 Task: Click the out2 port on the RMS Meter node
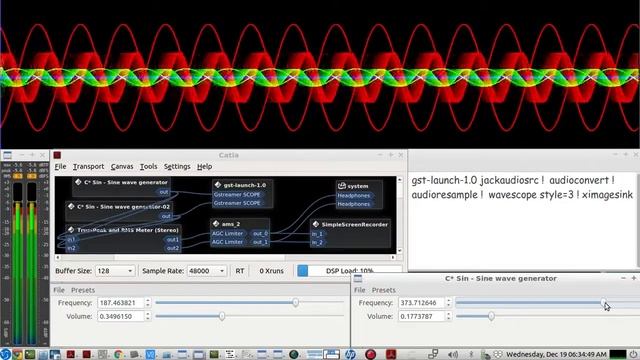point(173,248)
